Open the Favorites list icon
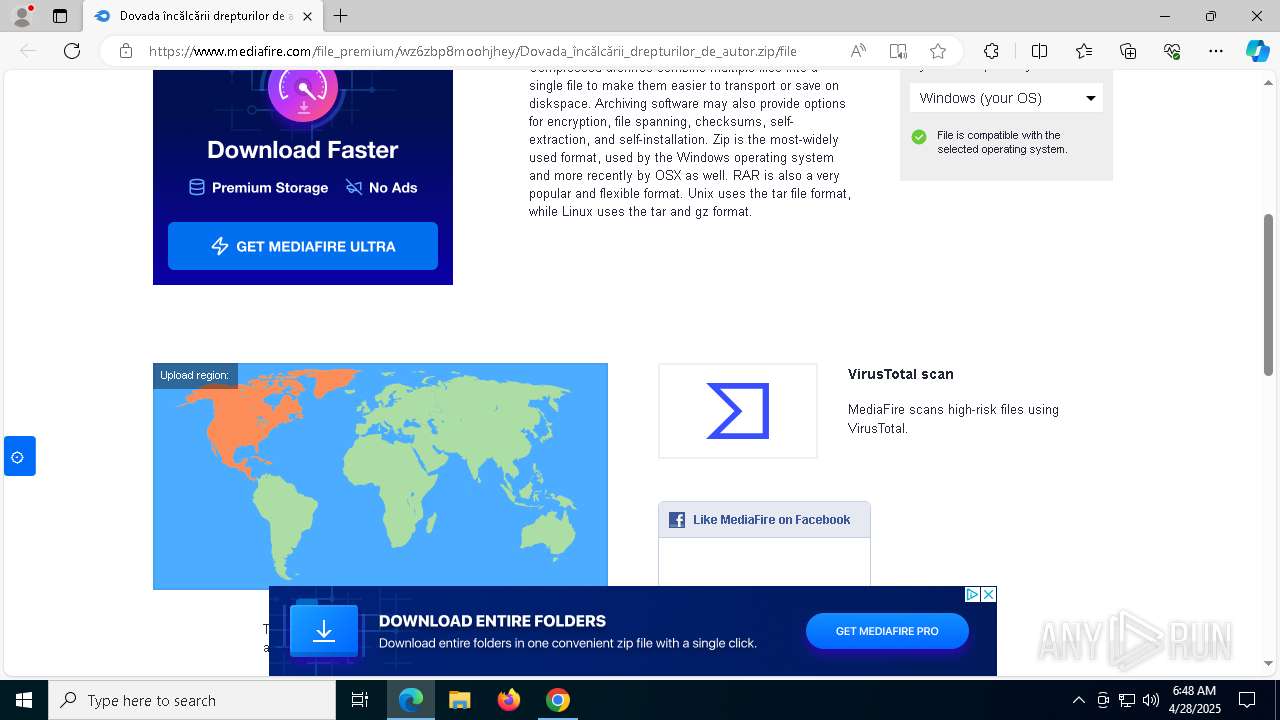The image size is (1280, 720). tap(1084, 51)
